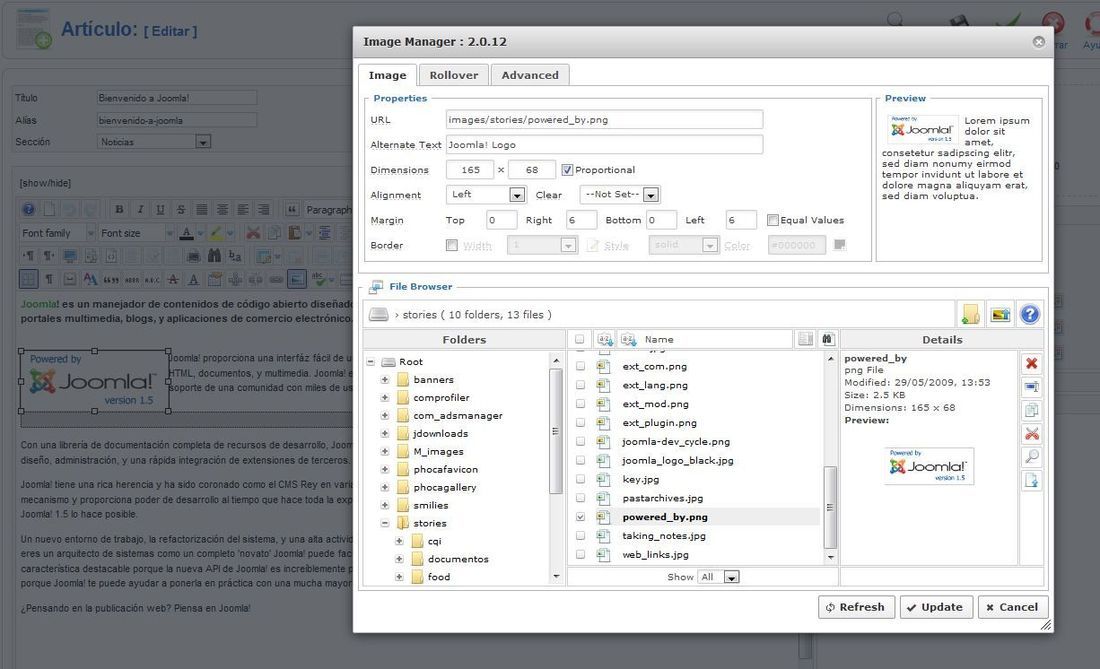The image size is (1100, 669).
Task: Open file search with the binoculars icon in File Browser
Action: [x=828, y=339]
